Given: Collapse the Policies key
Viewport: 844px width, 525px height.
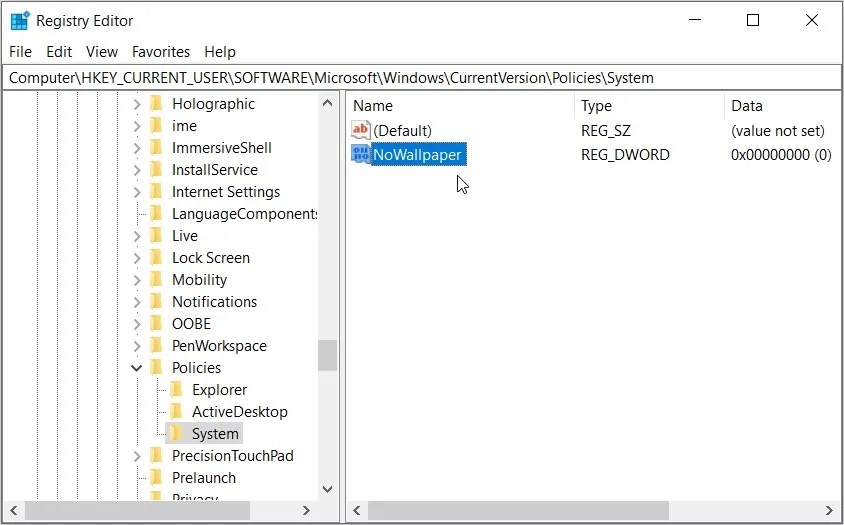Looking at the screenshot, I should coord(137,368).
